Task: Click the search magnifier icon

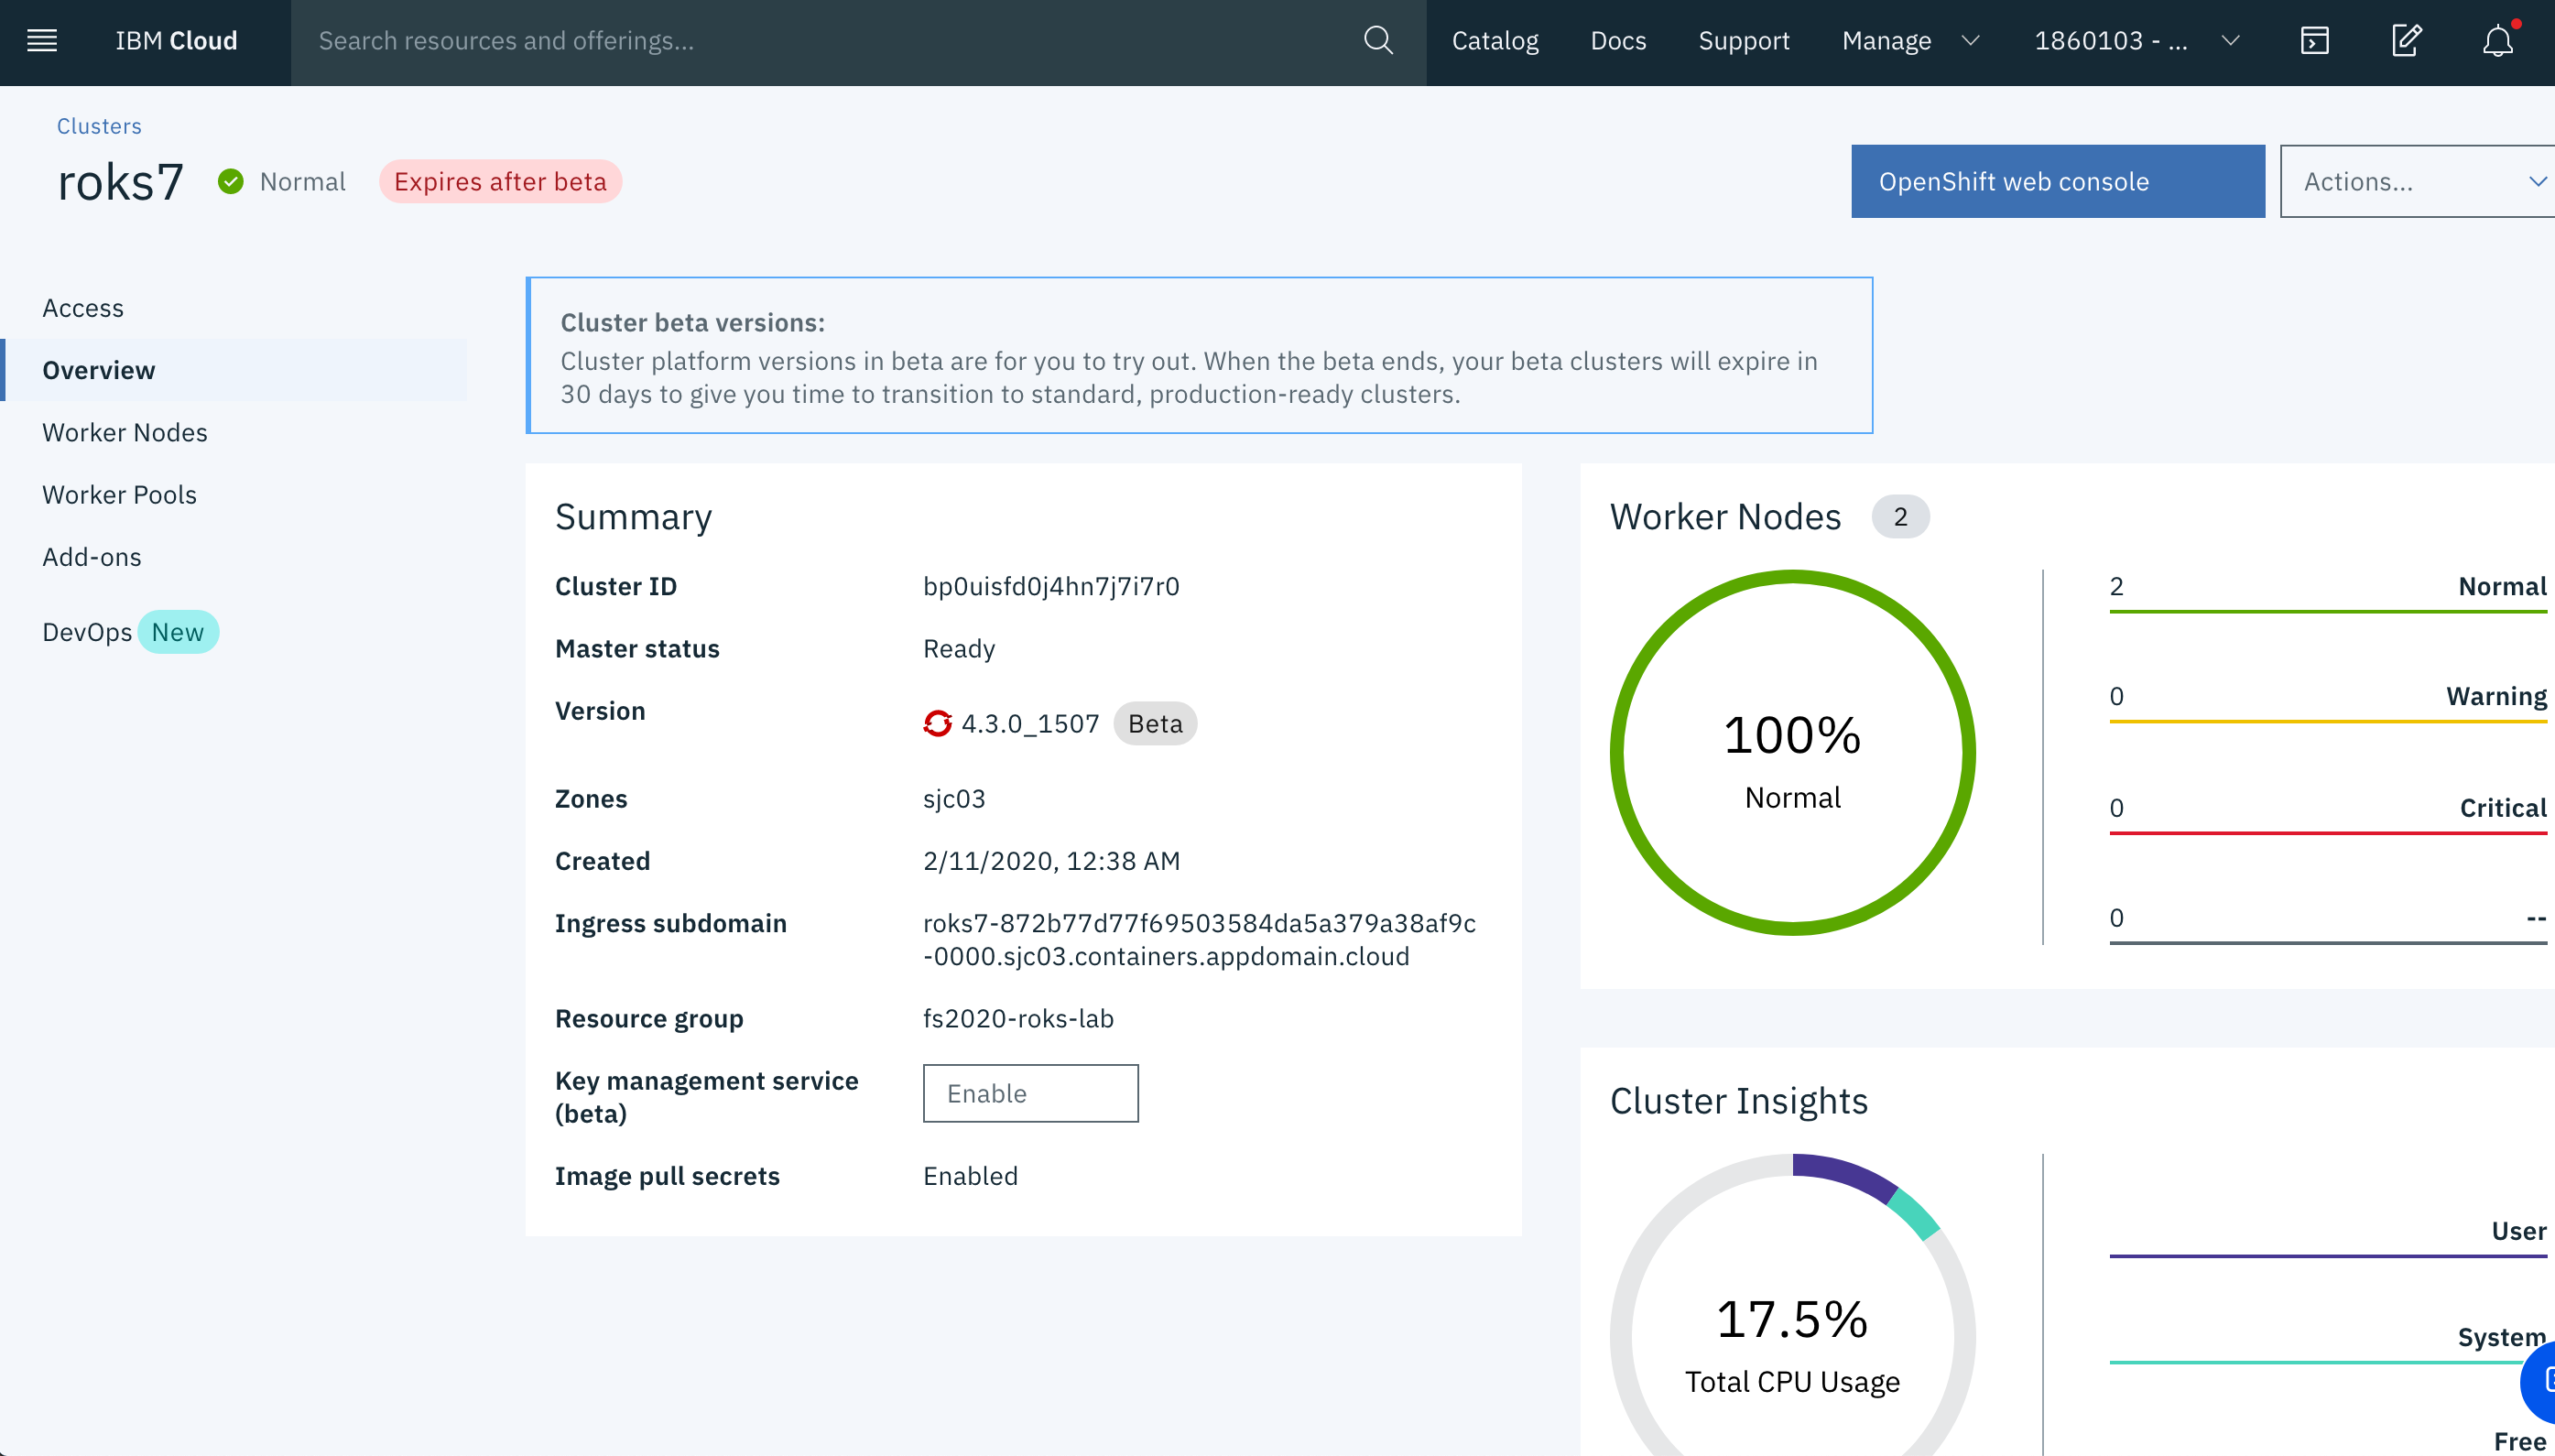Action: click(1378, 41)
